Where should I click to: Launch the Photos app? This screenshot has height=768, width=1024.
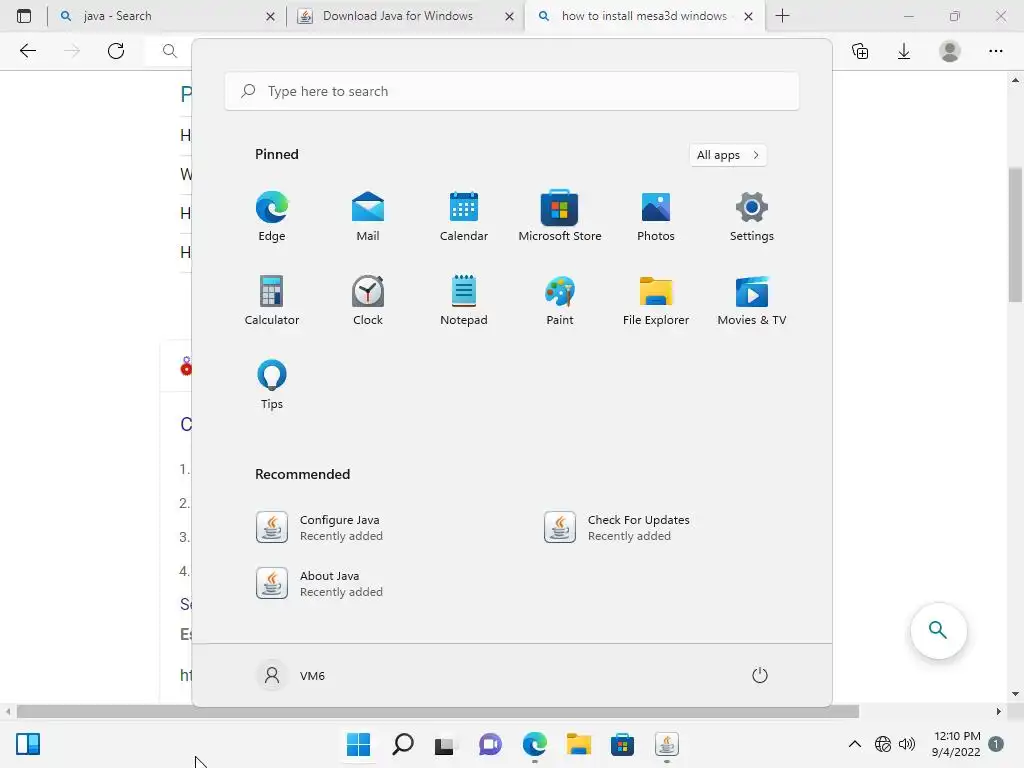pyautogui.click(x=656, y=216)
